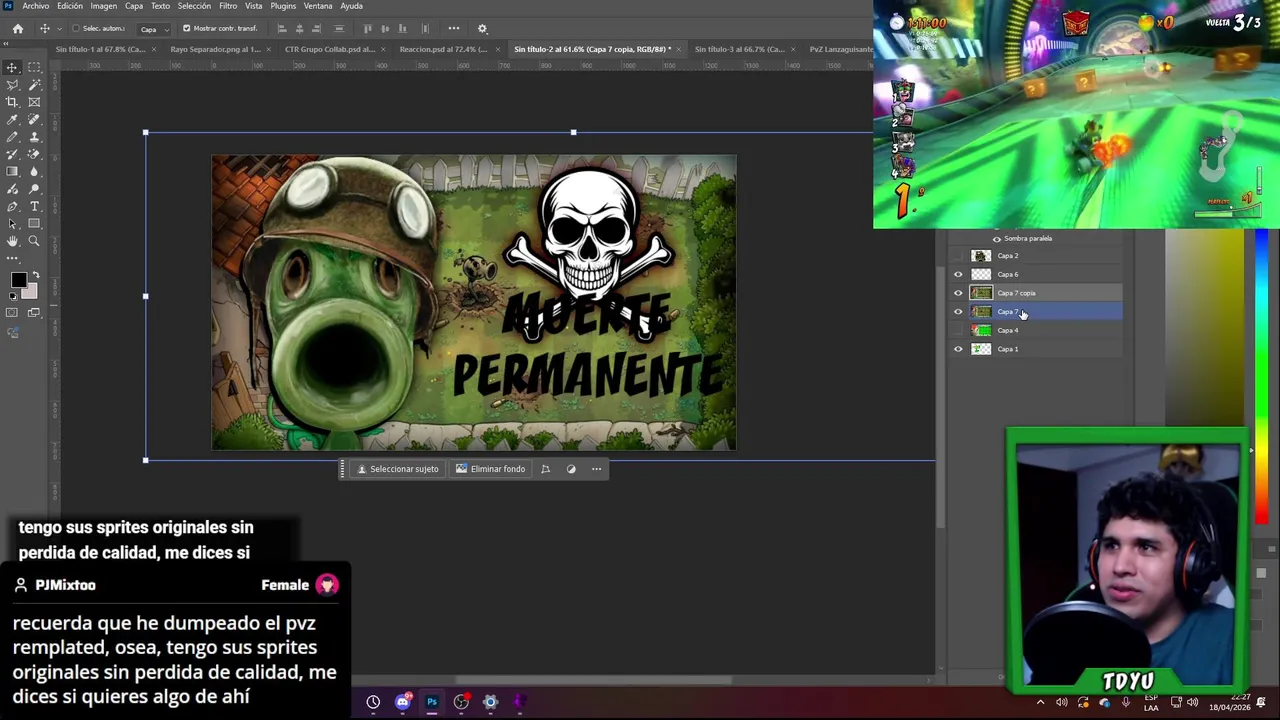The height and width of the screenshot is (720, 1280).
Task: Select the Gradient tool
Action: (x=12, y=171)
